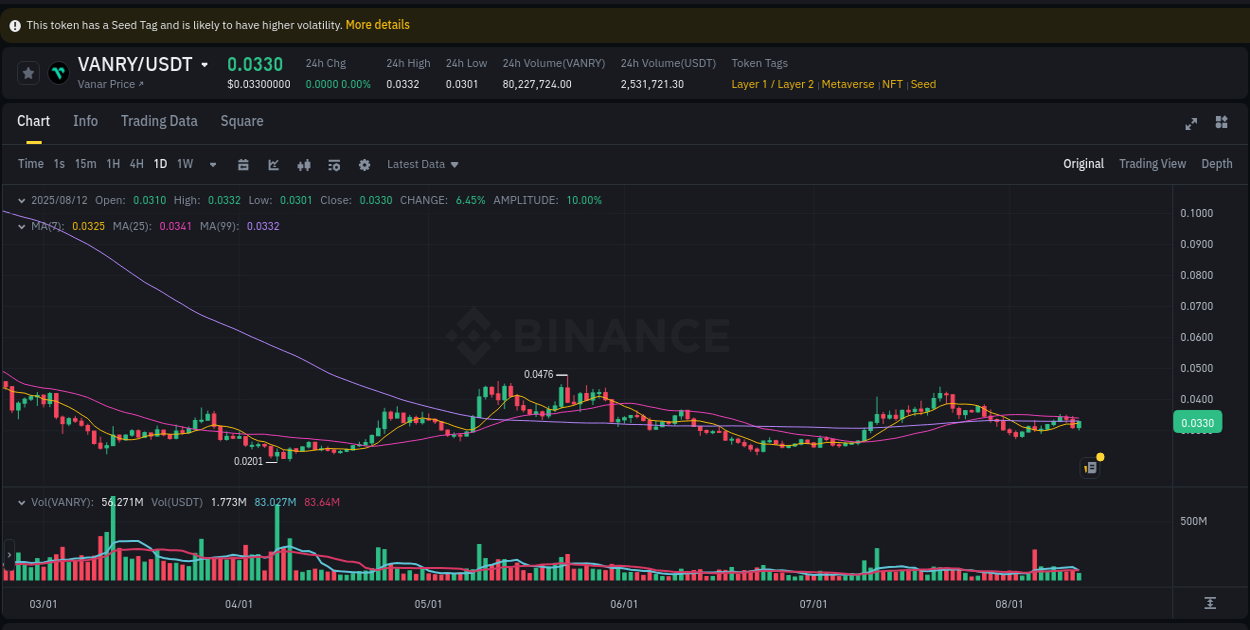The height and width of the screenshot is (630, 1250).
Task: Switch to the Trading Data tab
Action: [159, 121]
